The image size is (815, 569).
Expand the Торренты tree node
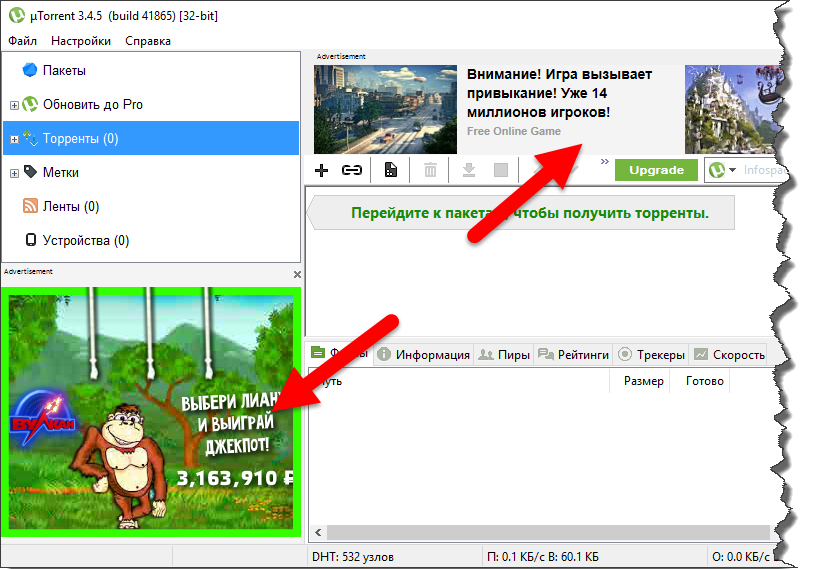click(x=14, y=139)
